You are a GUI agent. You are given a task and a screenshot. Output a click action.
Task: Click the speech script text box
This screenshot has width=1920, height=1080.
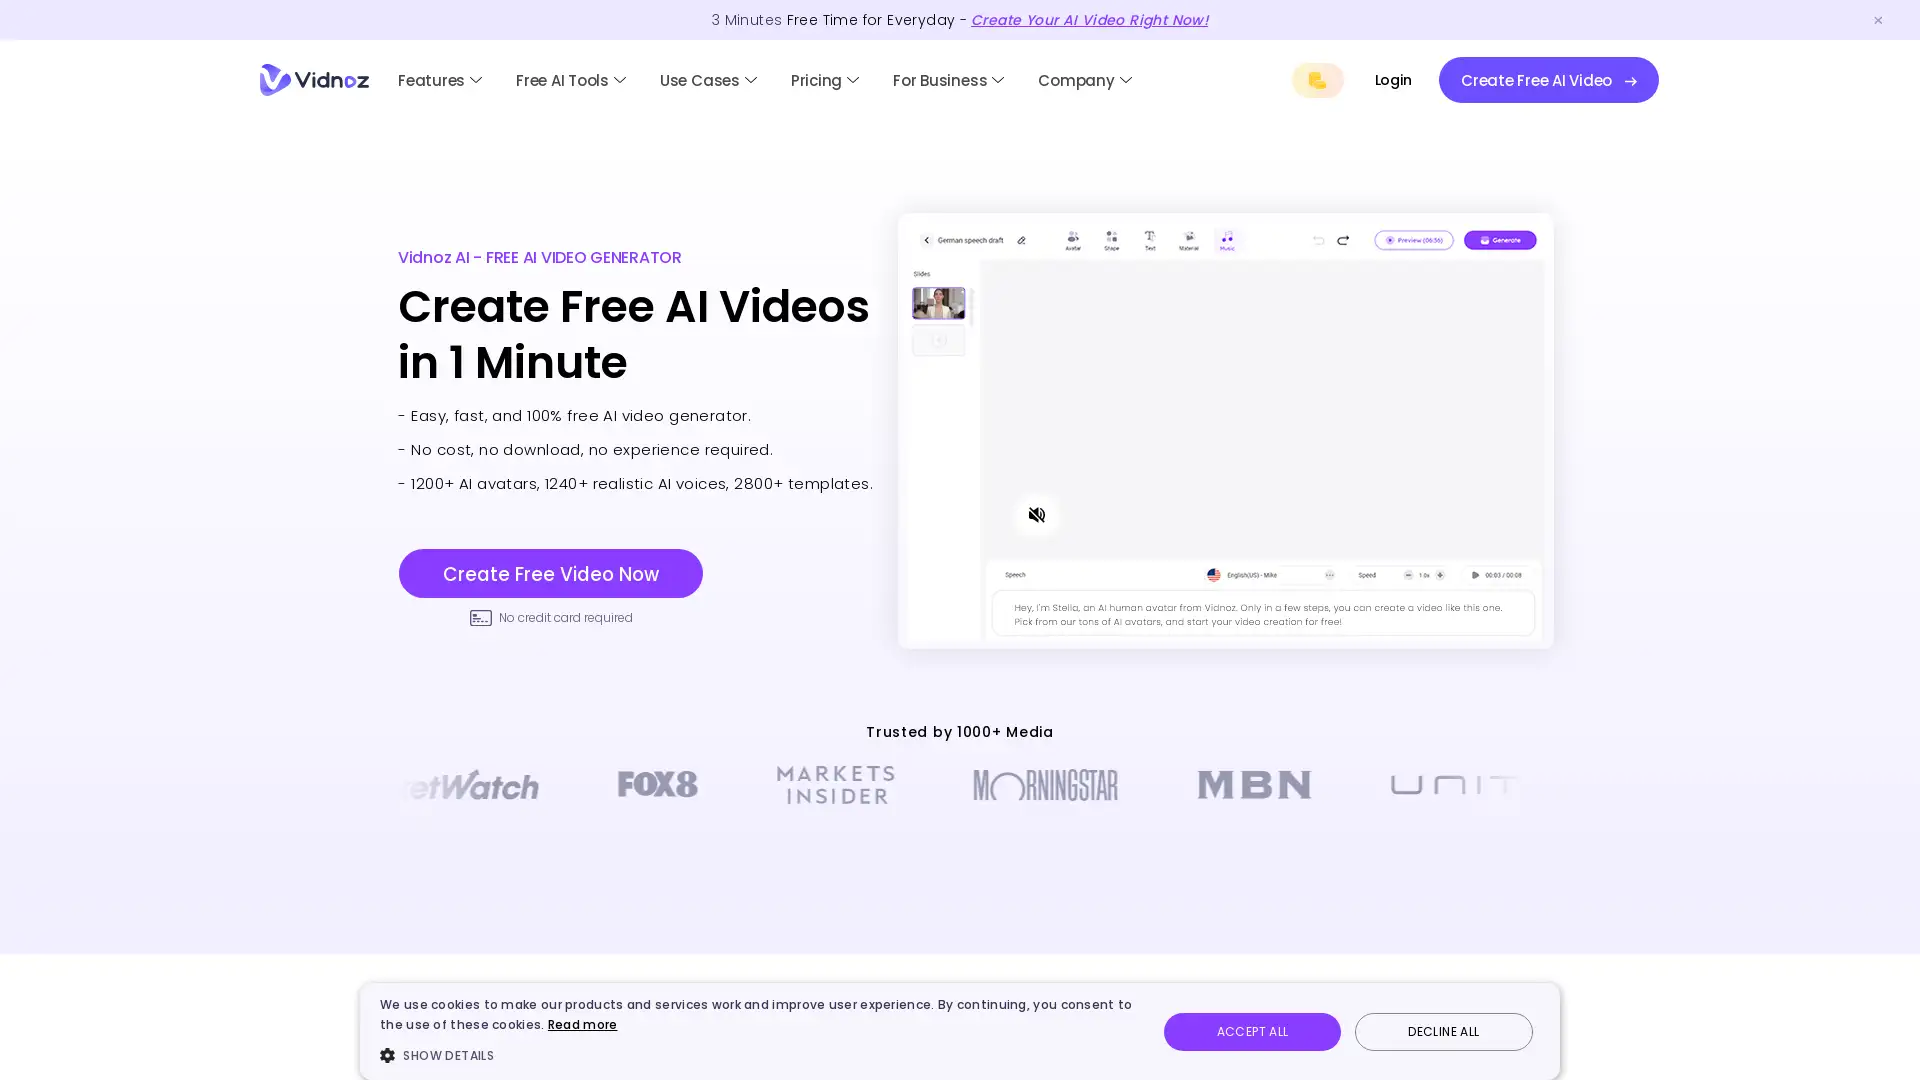tap(1263, 614)
